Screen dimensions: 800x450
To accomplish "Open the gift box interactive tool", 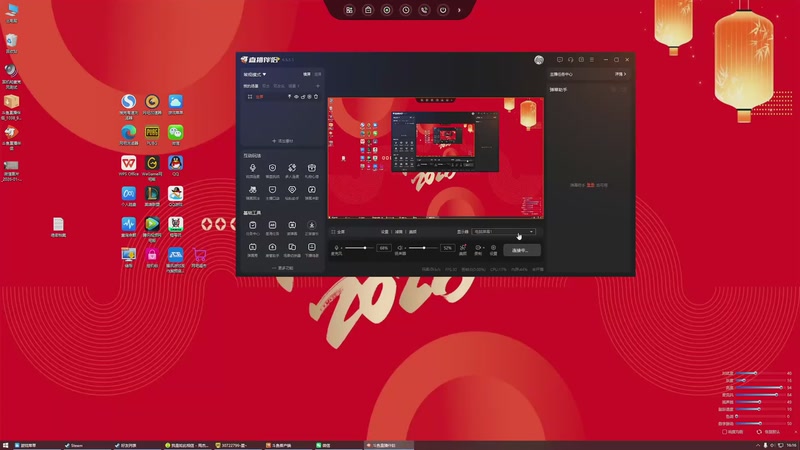I will click(312, 170).
